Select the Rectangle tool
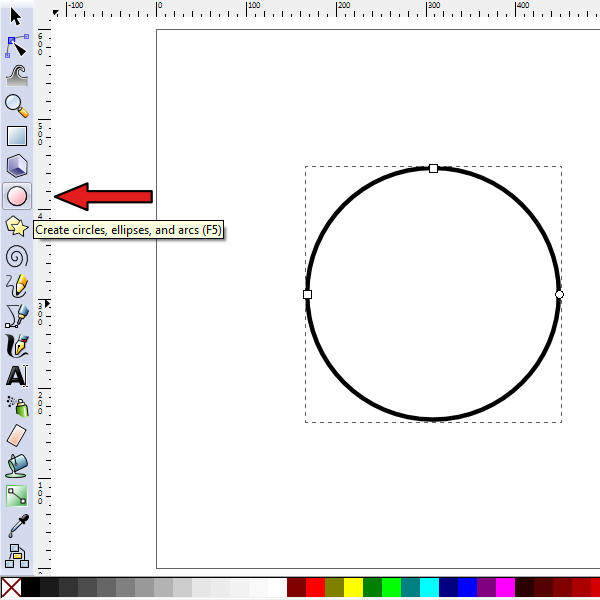 coord(17,135)
